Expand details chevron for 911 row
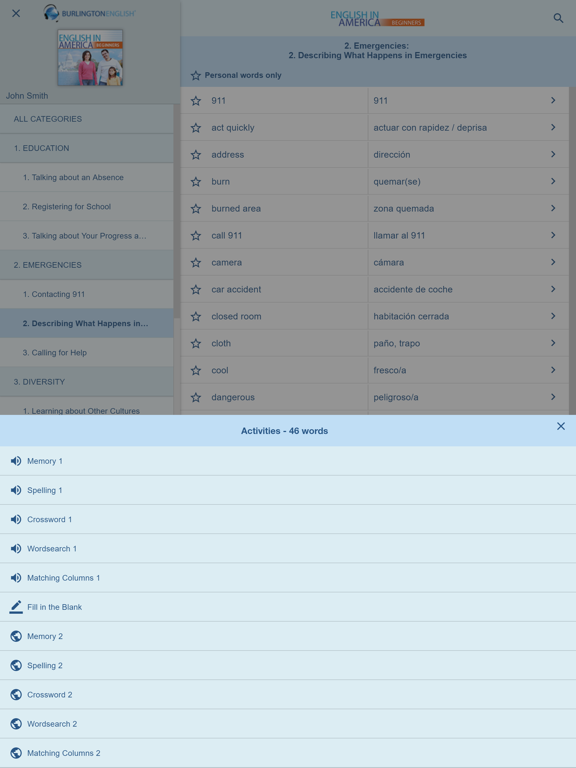This screenshot has height=768, width=576. tap(553, 100)
